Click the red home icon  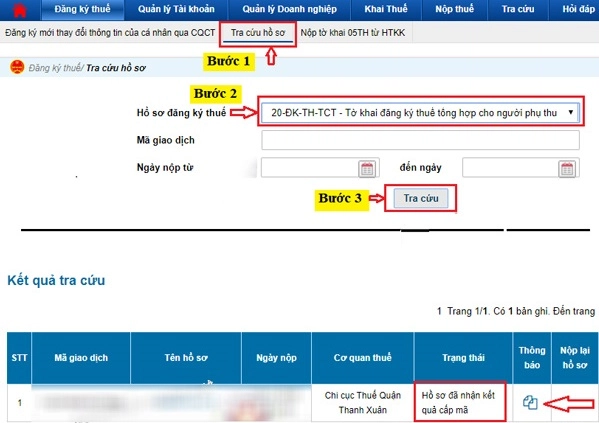(x=19, y=10)
